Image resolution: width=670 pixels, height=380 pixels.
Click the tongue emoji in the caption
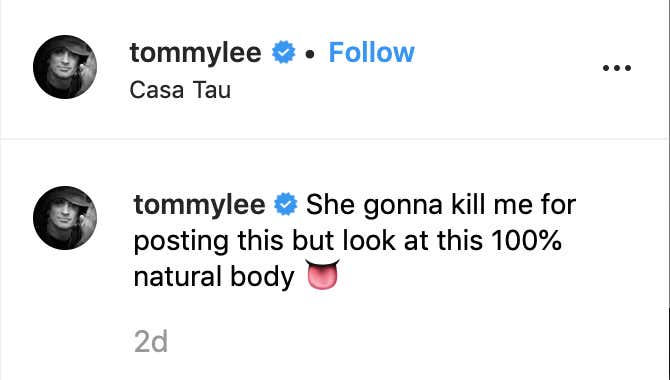coord(323,274)
